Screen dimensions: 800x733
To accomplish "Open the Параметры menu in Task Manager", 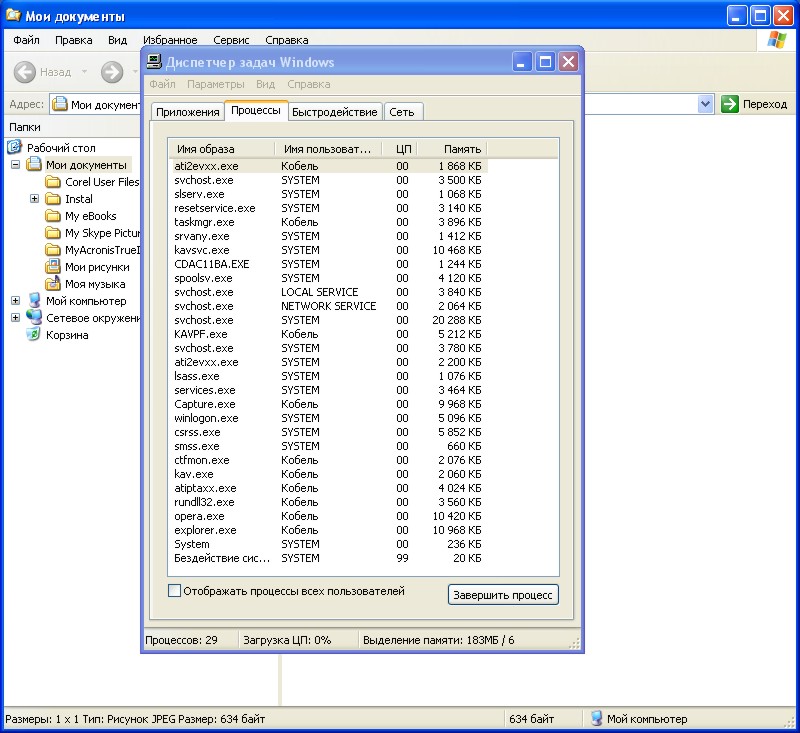I will [216, 84].
